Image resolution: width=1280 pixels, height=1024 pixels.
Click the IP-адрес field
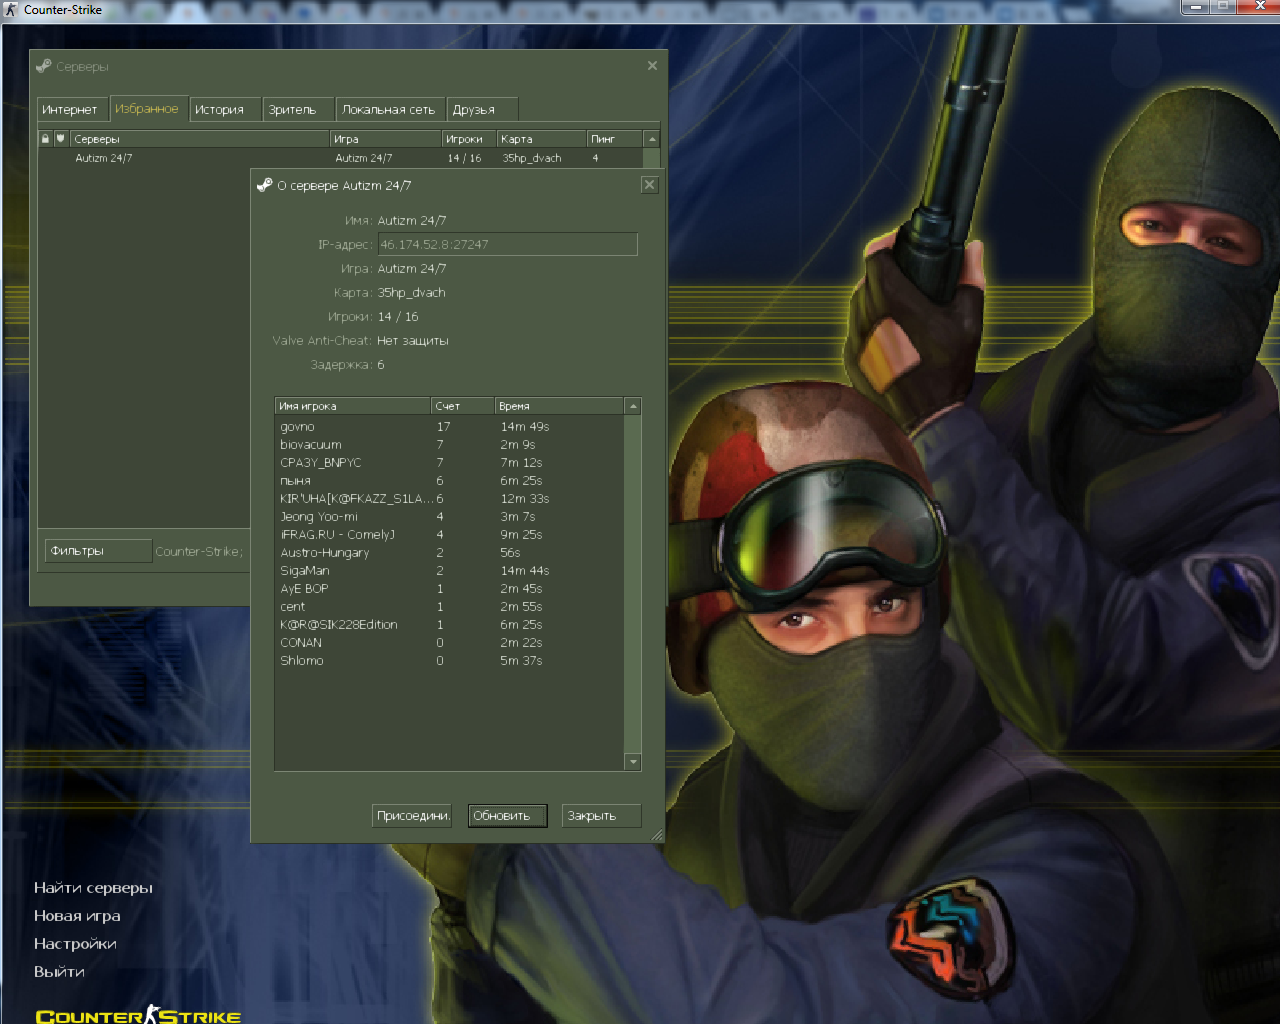click(x=507, y=244)
